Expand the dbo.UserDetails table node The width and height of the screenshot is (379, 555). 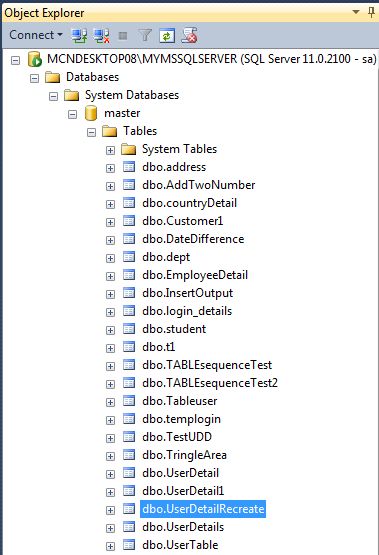[110, 528]
